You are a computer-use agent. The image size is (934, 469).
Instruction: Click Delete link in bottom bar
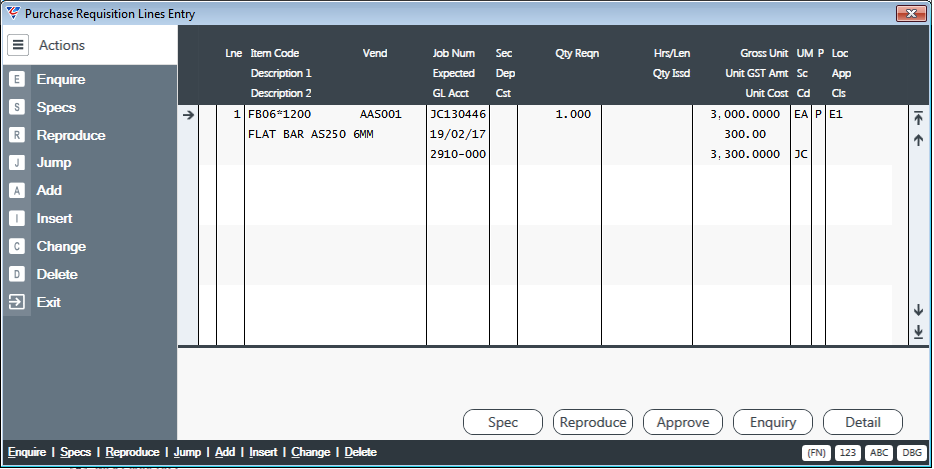pyautogui.click(x=360, y=452)
